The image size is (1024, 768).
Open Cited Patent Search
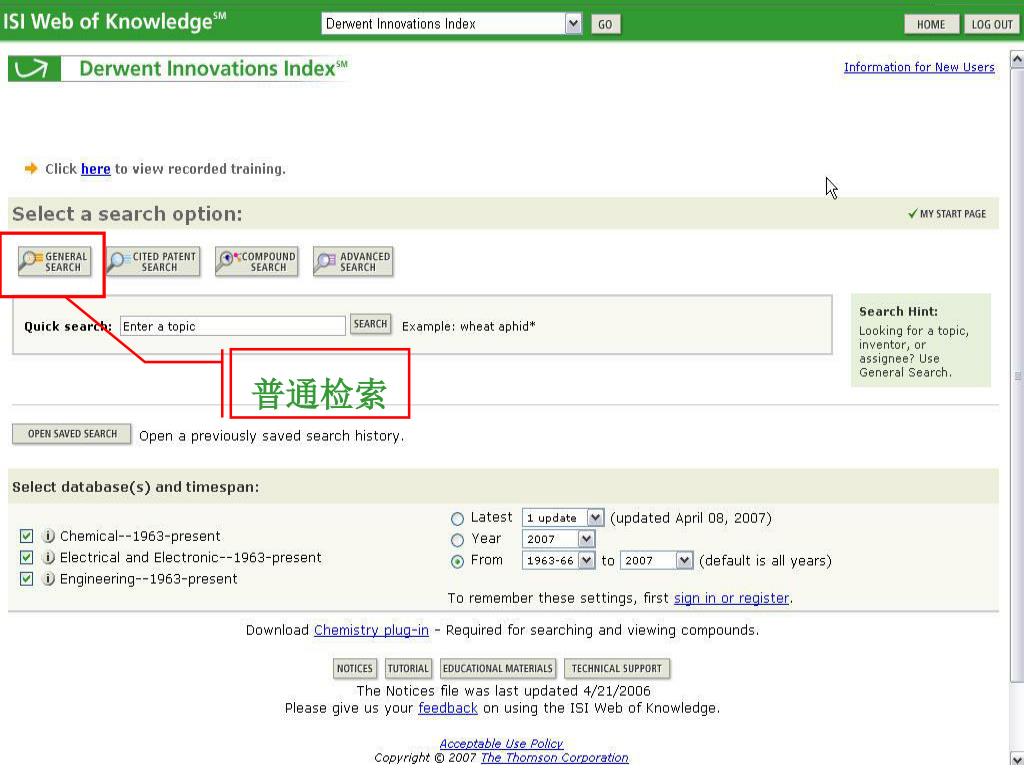click(x=153, y=262)
